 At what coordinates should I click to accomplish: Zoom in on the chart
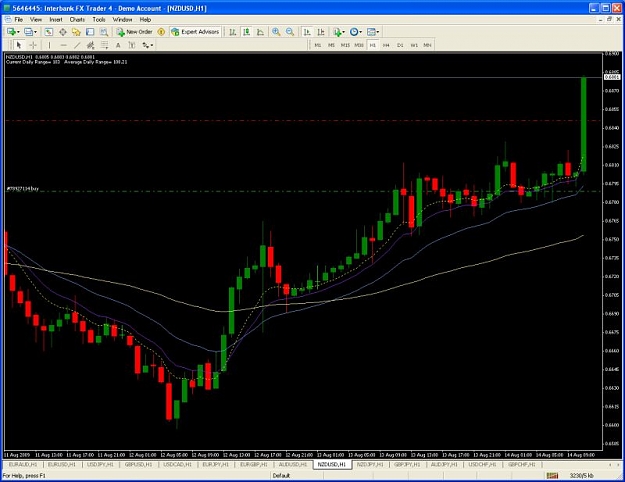pos(276,32)
